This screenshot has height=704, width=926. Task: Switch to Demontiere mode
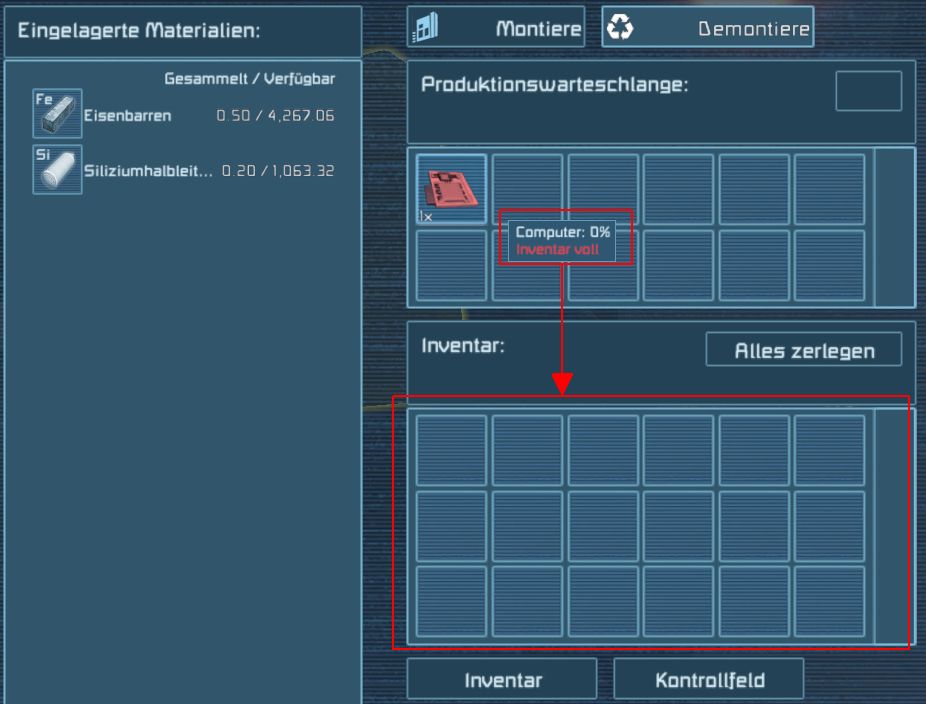(708, 28)
